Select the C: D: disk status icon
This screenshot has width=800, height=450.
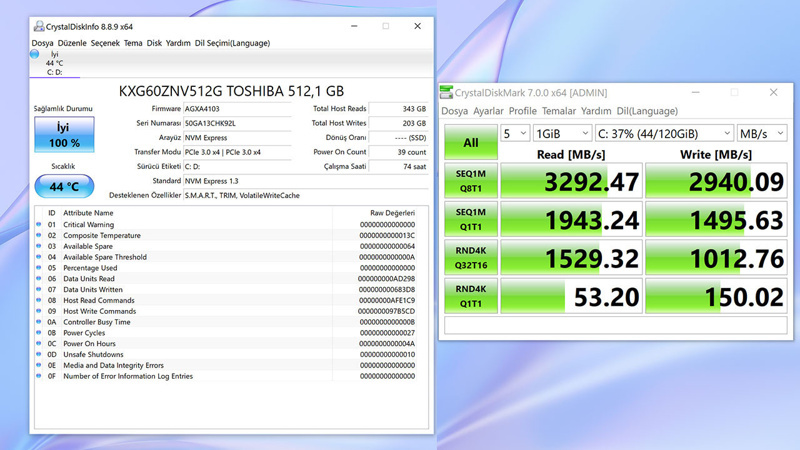click(x=35, y=54)
